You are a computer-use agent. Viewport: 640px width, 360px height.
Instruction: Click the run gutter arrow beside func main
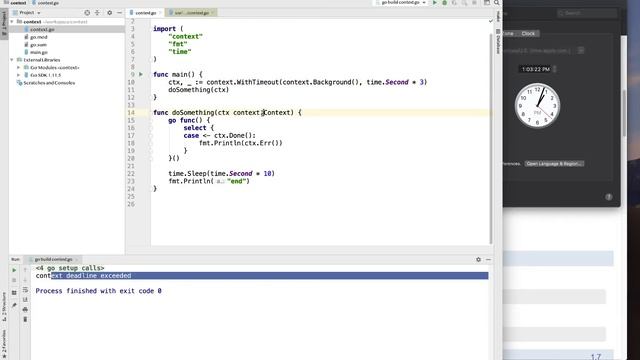(141, 74)
